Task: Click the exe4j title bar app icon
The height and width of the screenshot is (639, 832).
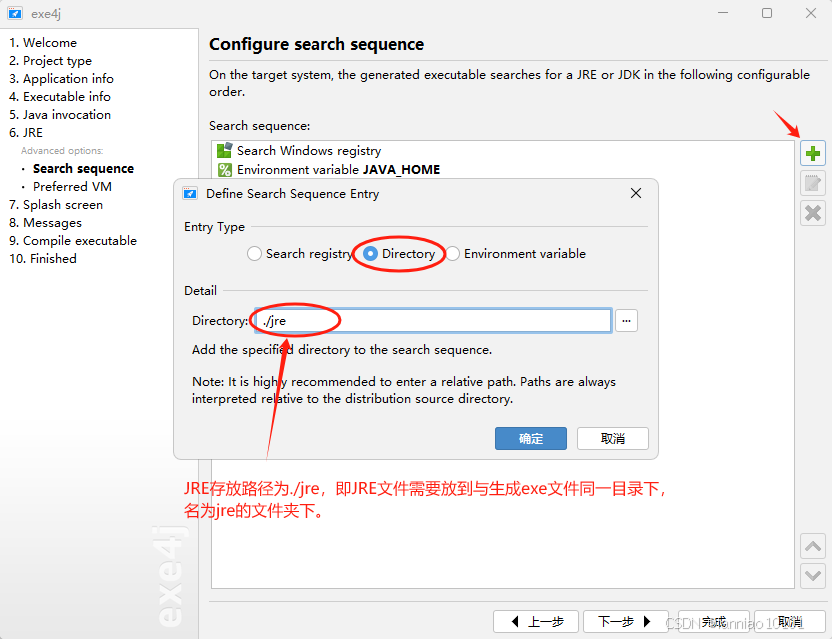Action: (15, 13)
